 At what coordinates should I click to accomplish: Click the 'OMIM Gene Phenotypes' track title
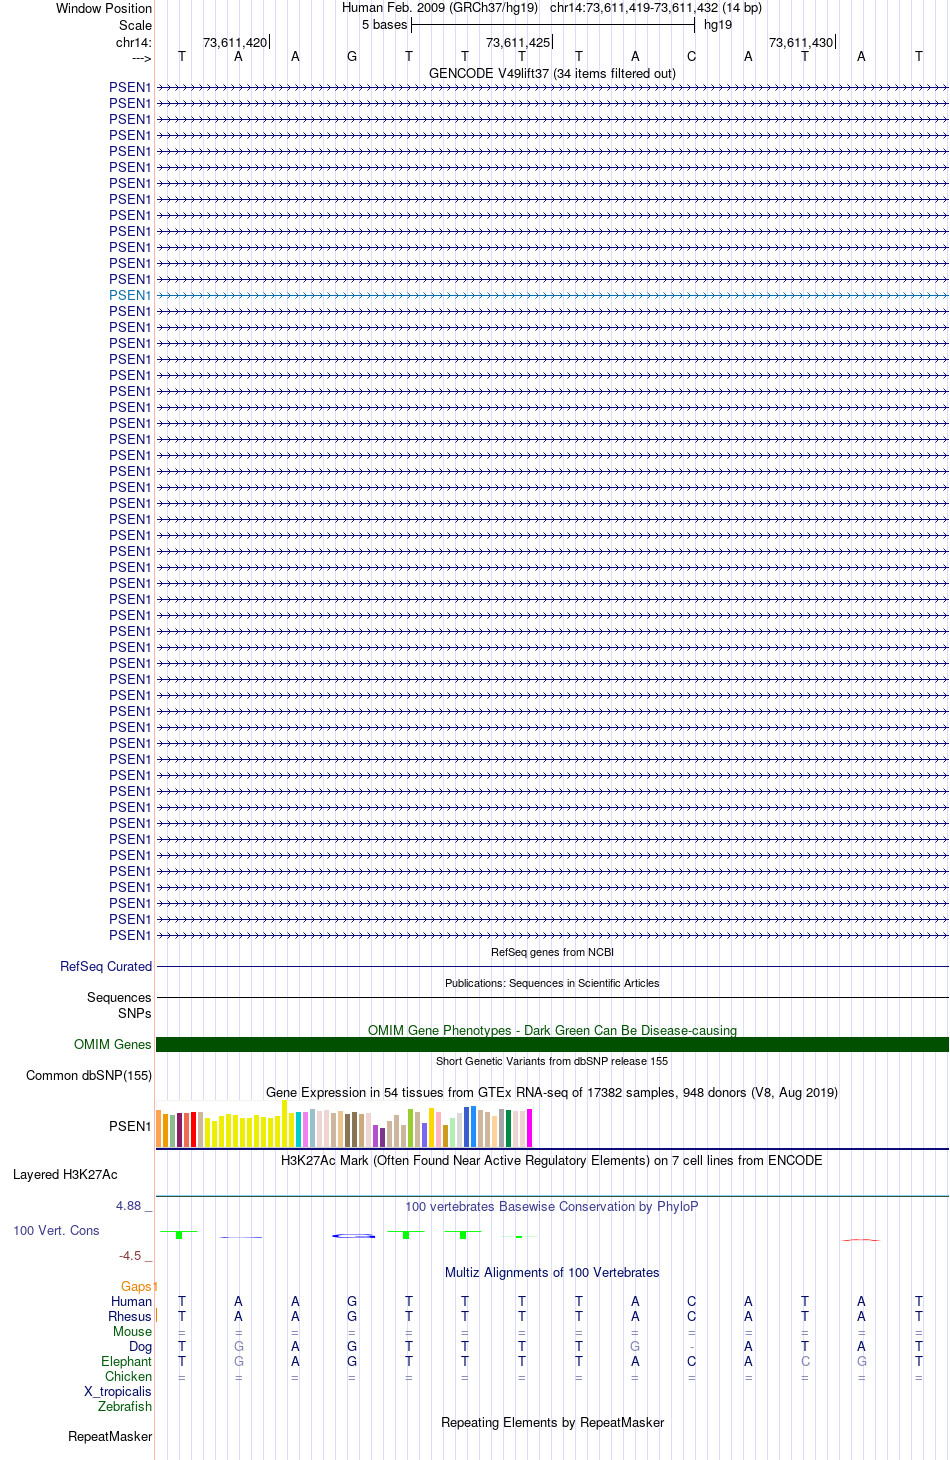click(552, 1030)
